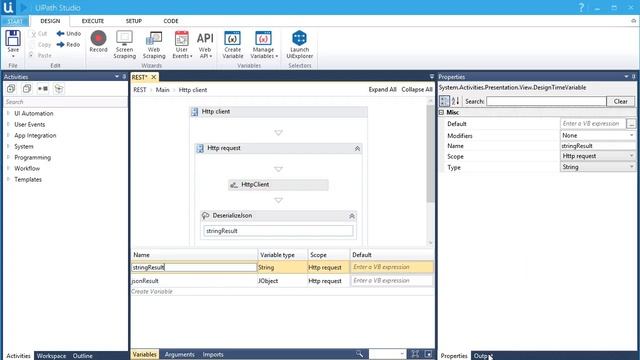Click the designer search magnifier icon
The width and height of the screenshot is (640, 360).
pyautogui.click(x=359, y=354)
